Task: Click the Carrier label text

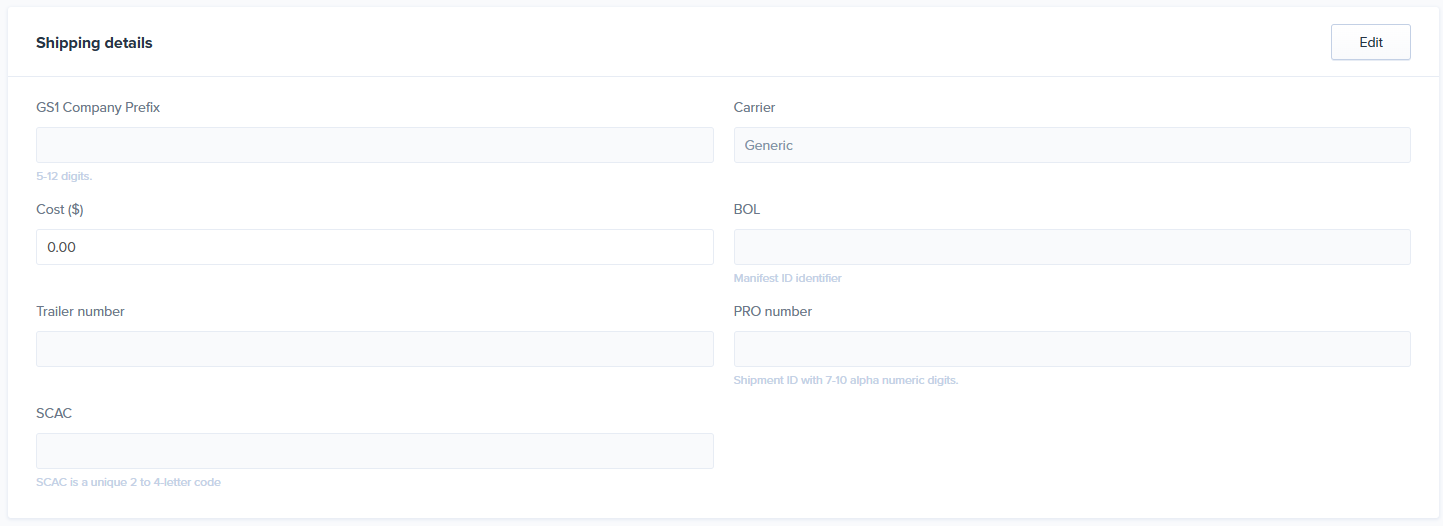Action: (754, 108)
